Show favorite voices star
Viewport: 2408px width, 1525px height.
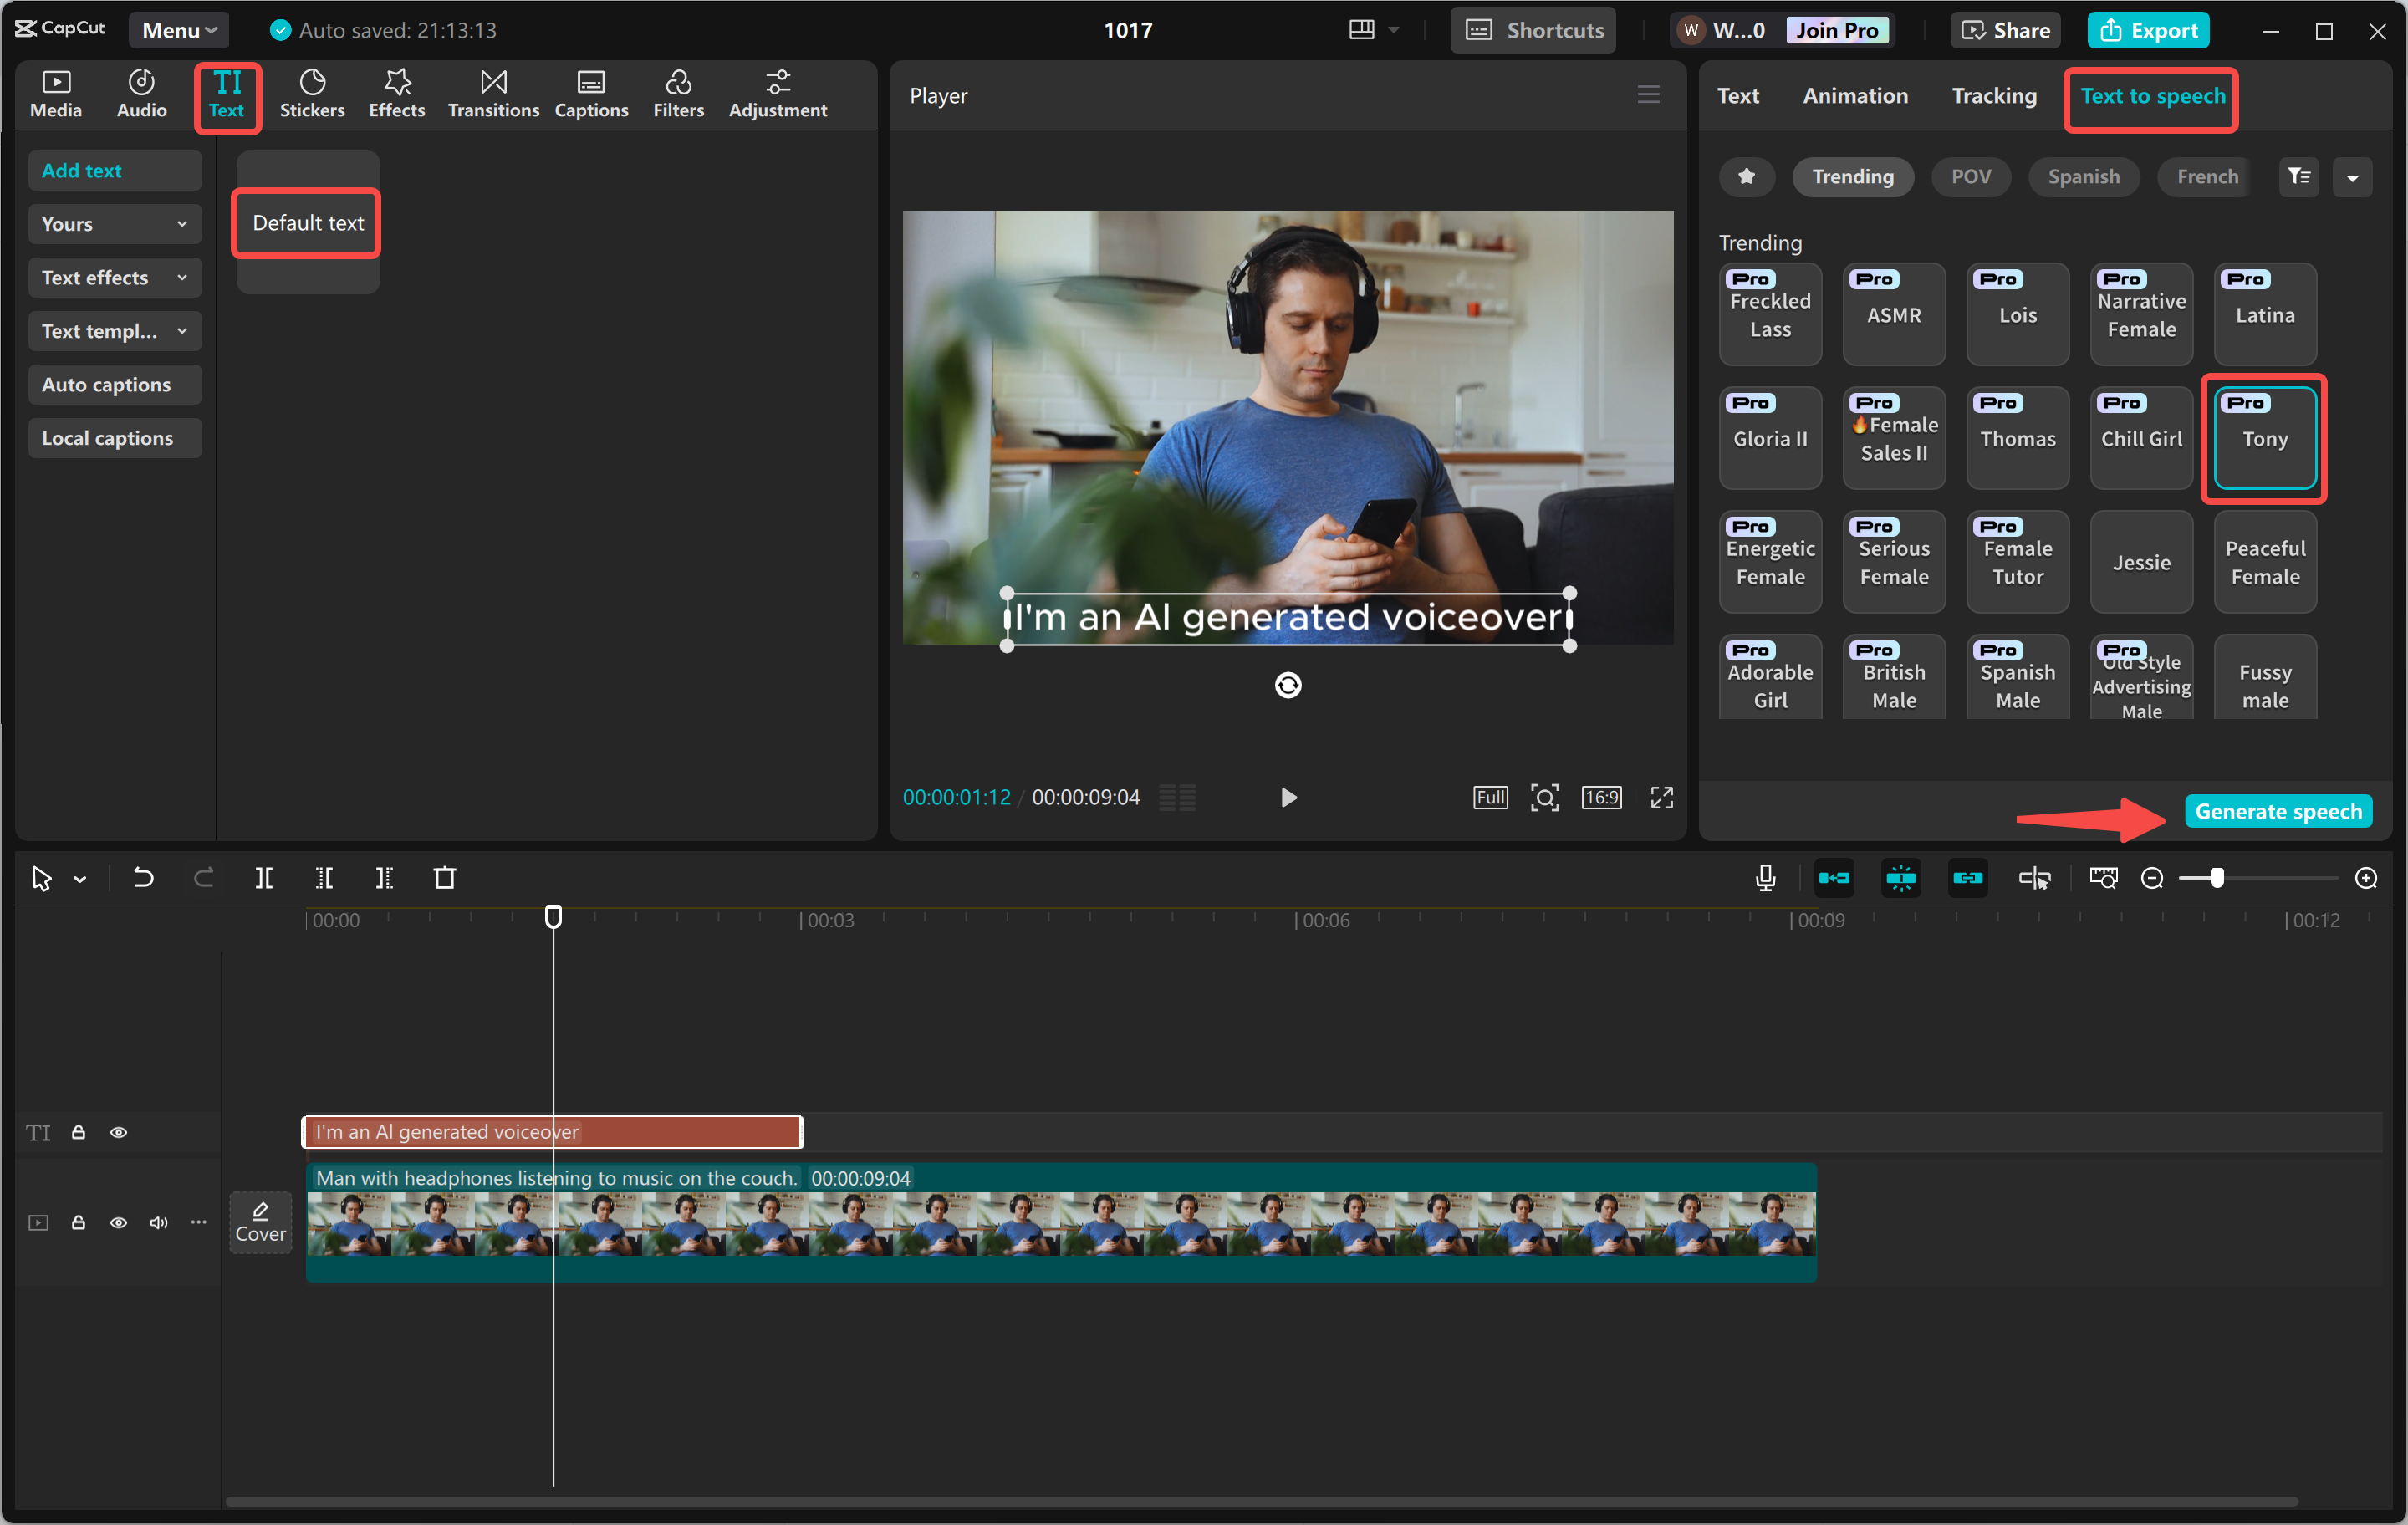(1746, 177)
